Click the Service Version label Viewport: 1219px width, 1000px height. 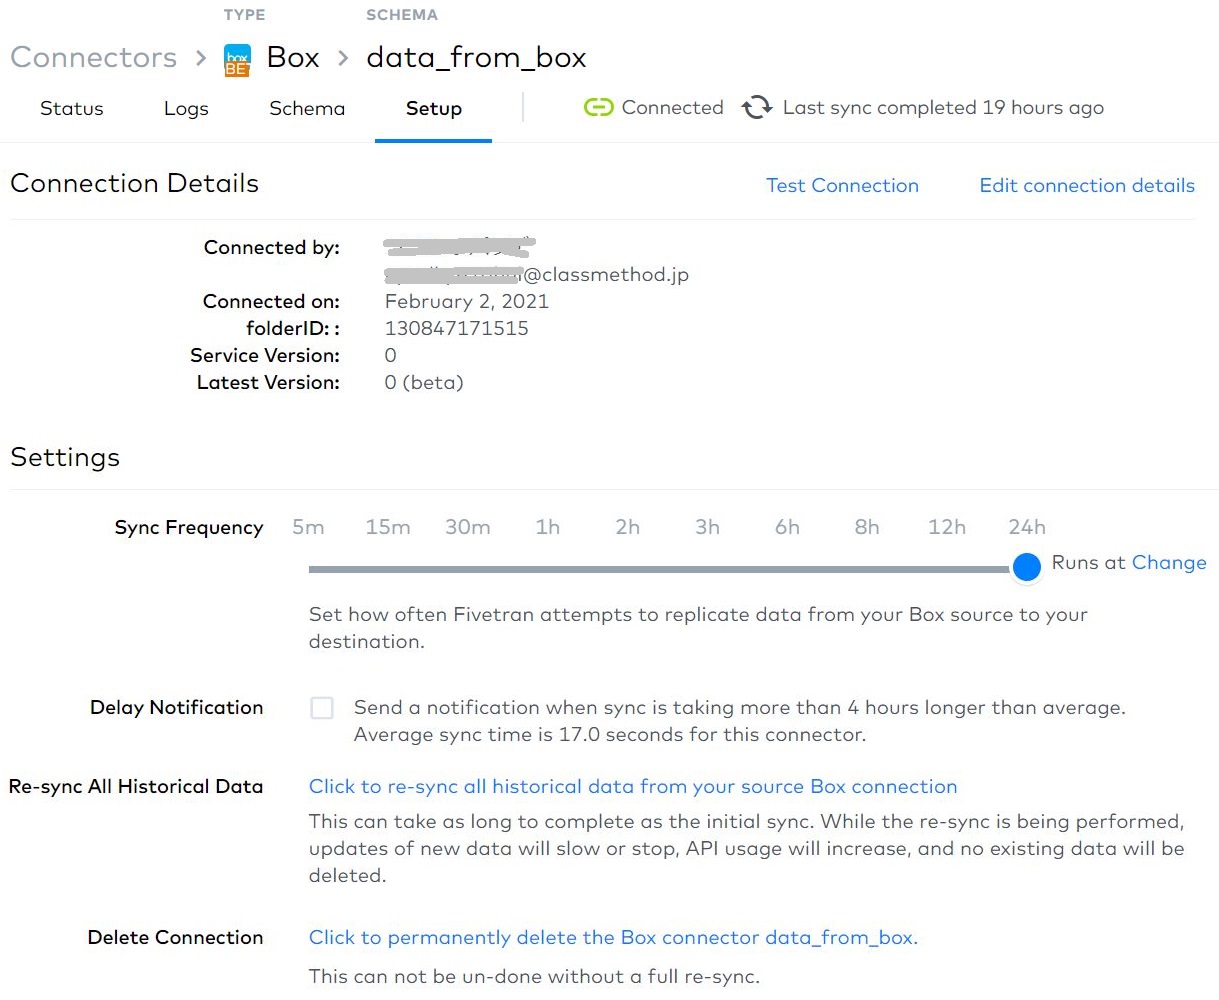(x=265, y=355)
